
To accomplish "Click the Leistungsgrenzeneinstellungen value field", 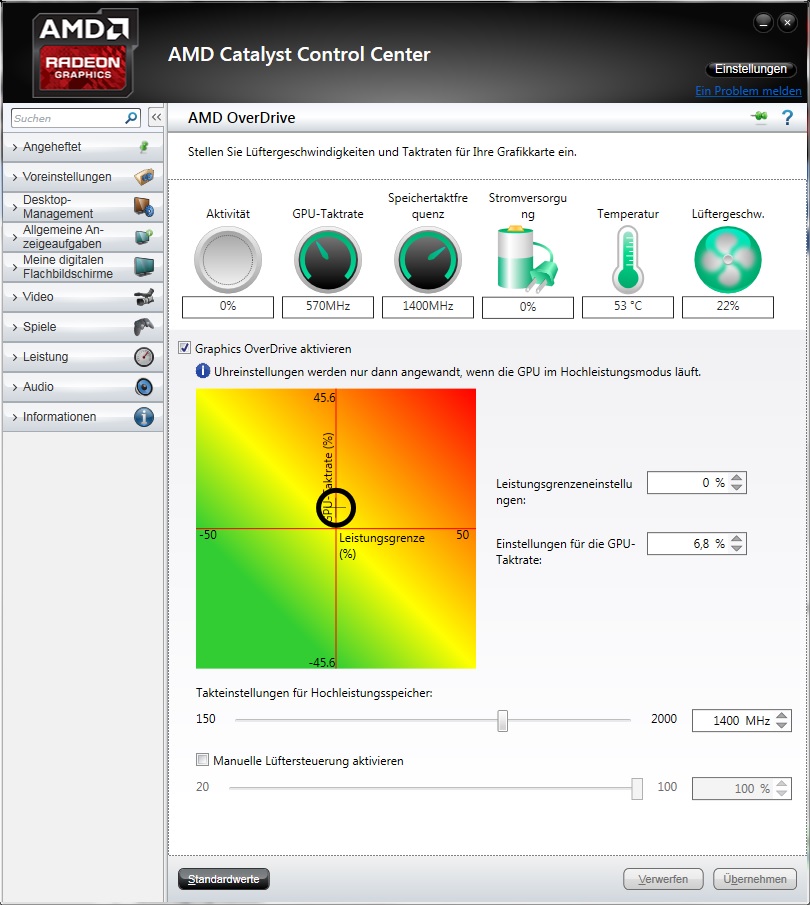I will (x=688, y=483).
